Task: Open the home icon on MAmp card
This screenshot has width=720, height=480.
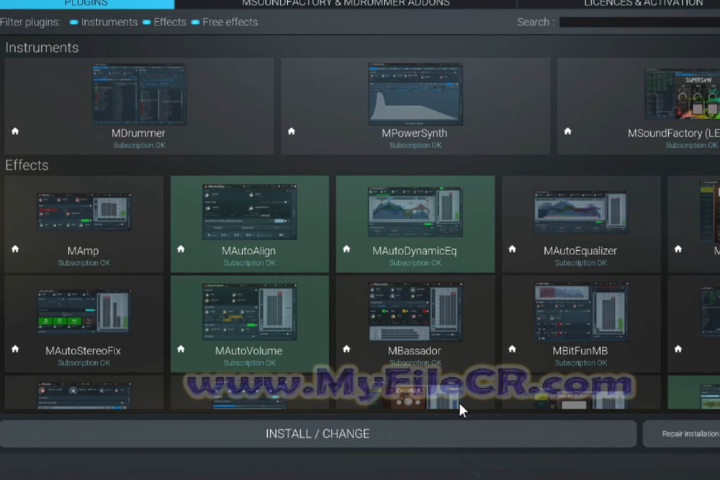Action: click(x=15, y=249)
